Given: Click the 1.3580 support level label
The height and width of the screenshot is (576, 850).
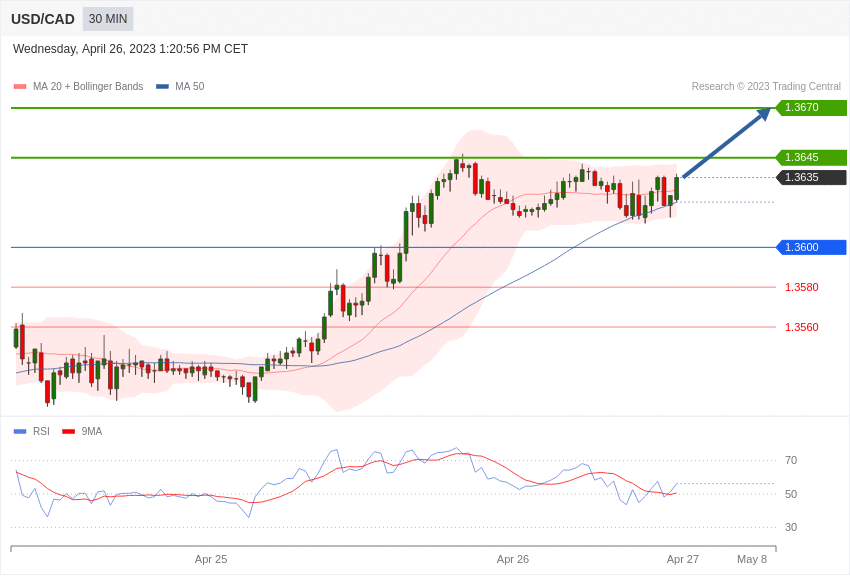Looking at the screenshot, I should [x=802, y=287].
